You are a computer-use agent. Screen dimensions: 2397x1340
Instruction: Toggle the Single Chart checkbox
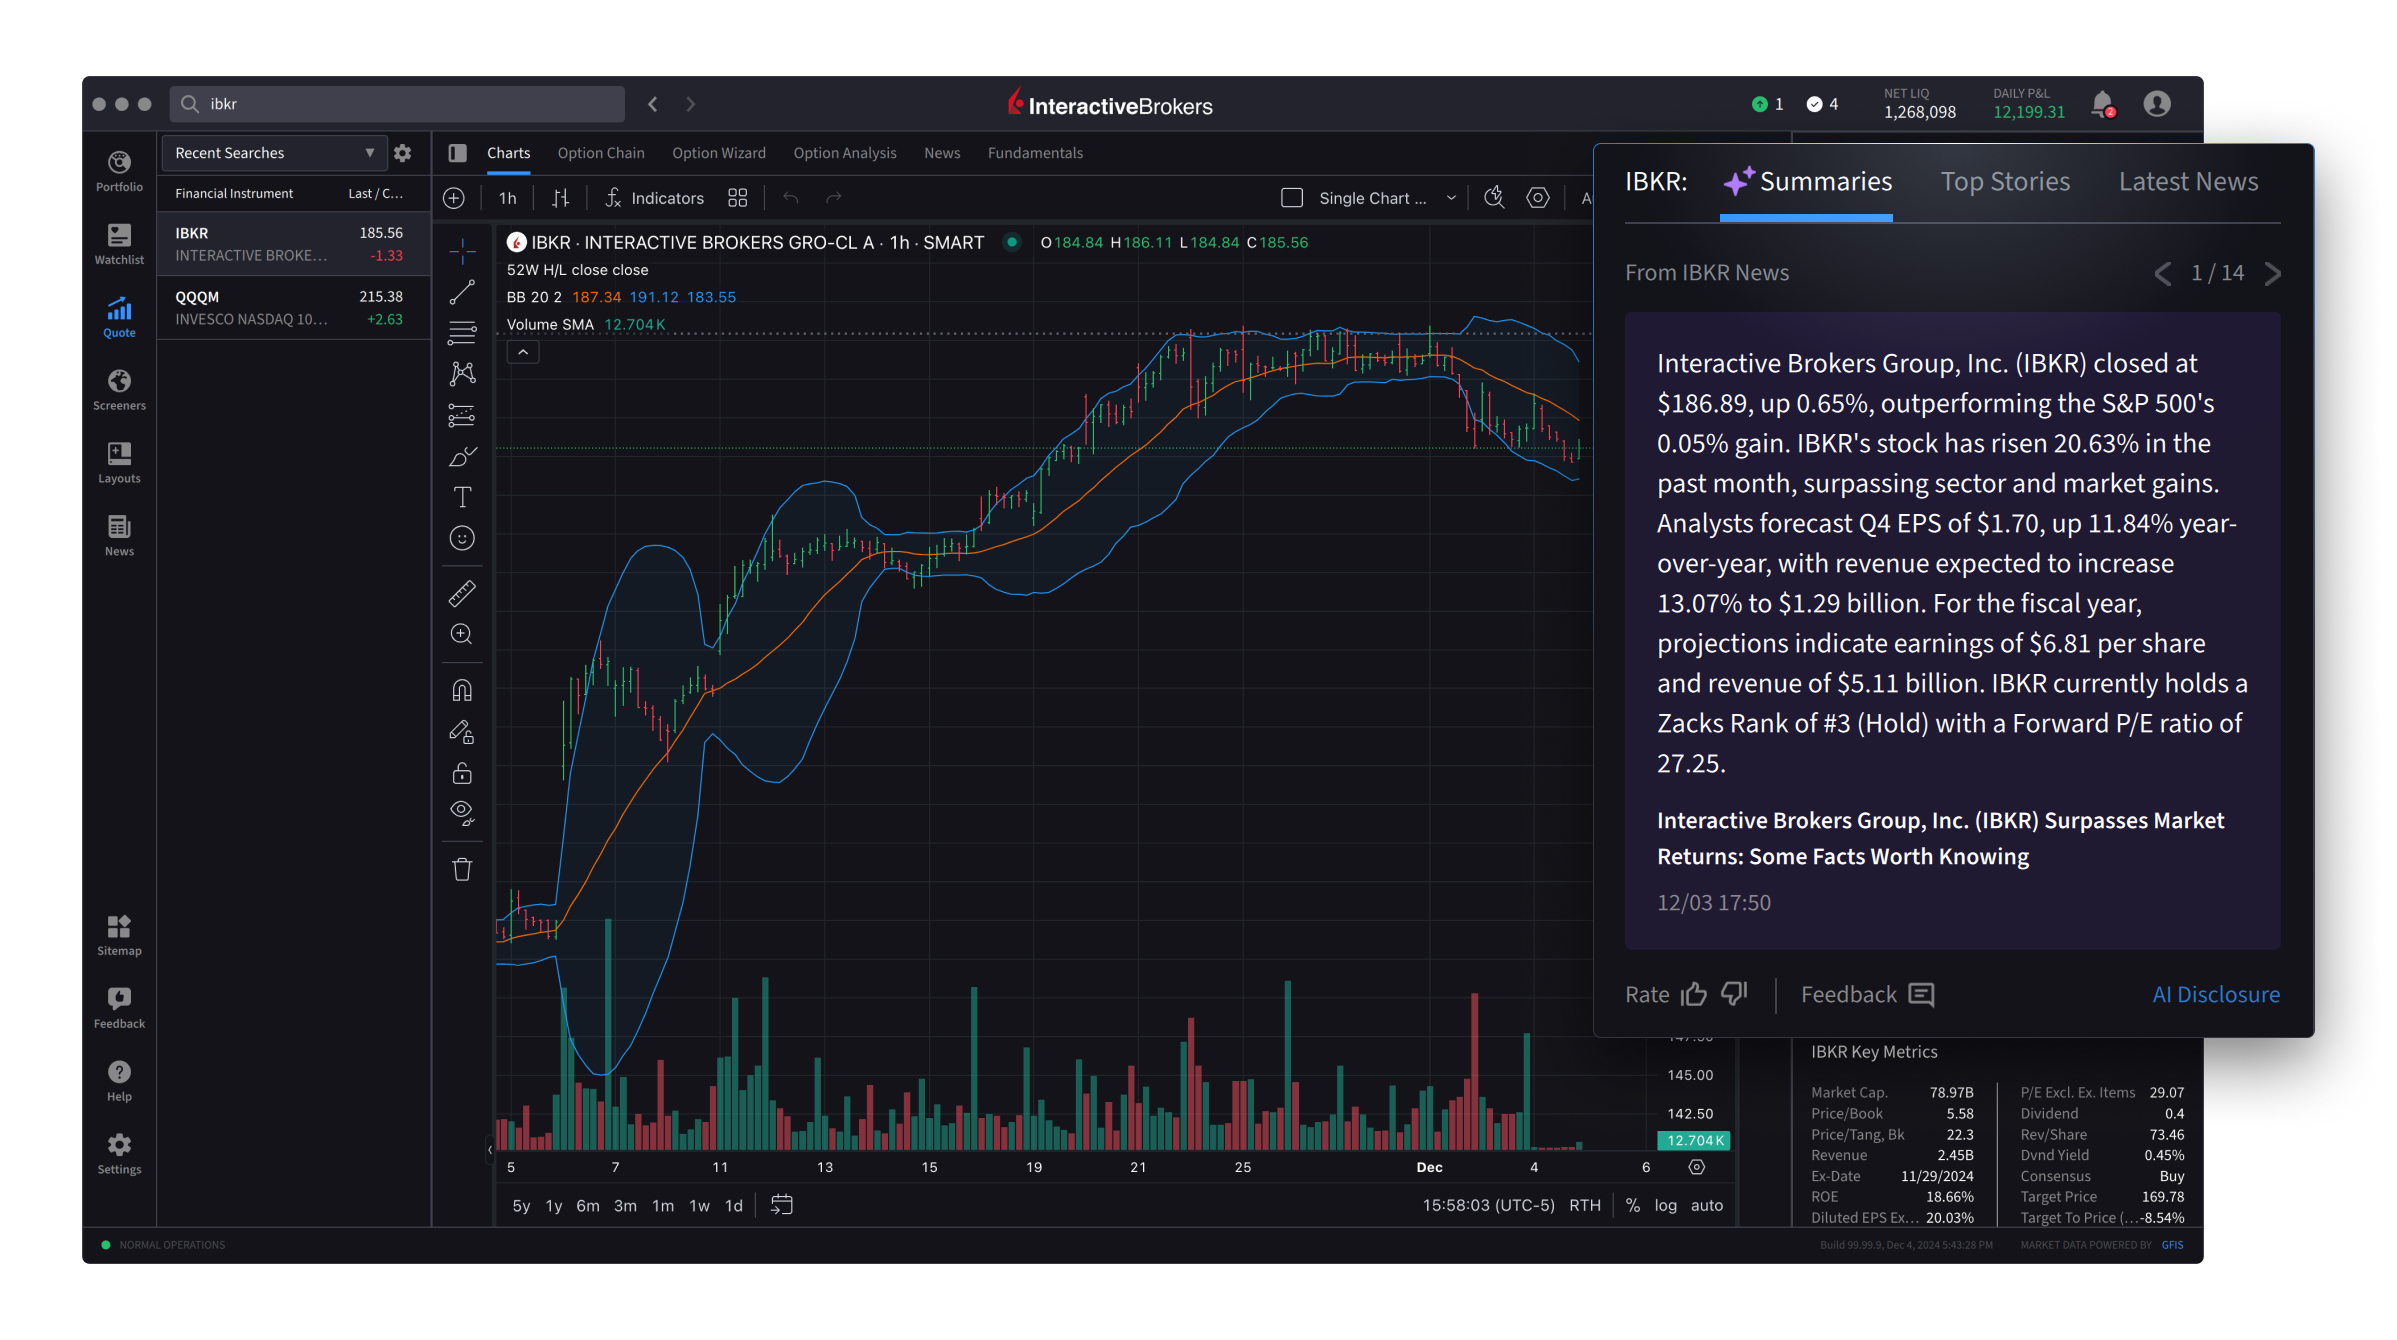click(x=1292, y=198)
